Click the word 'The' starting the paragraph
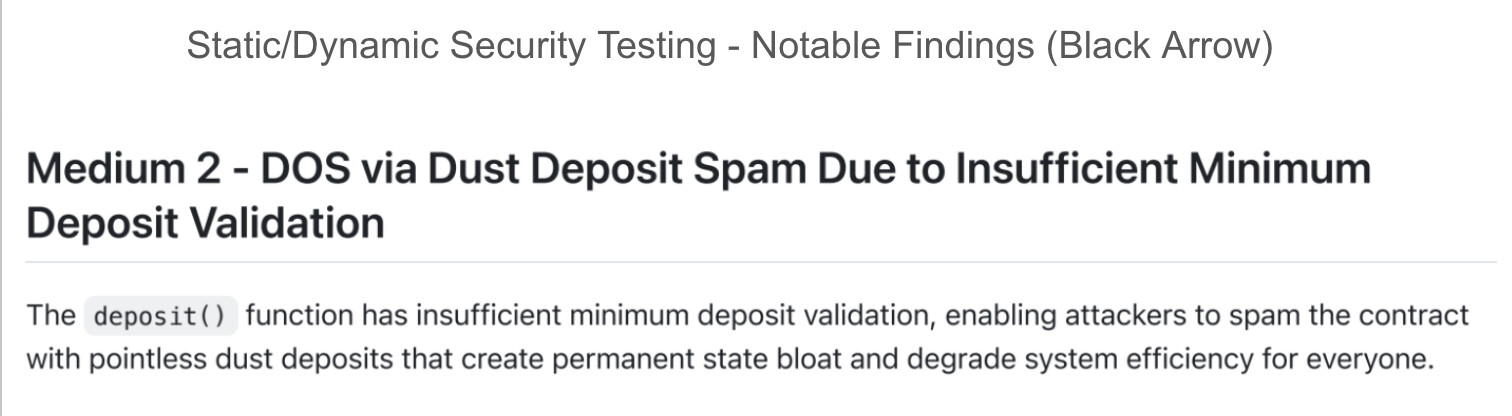The height and width of the screenshot is (416, 1512). 50,317
